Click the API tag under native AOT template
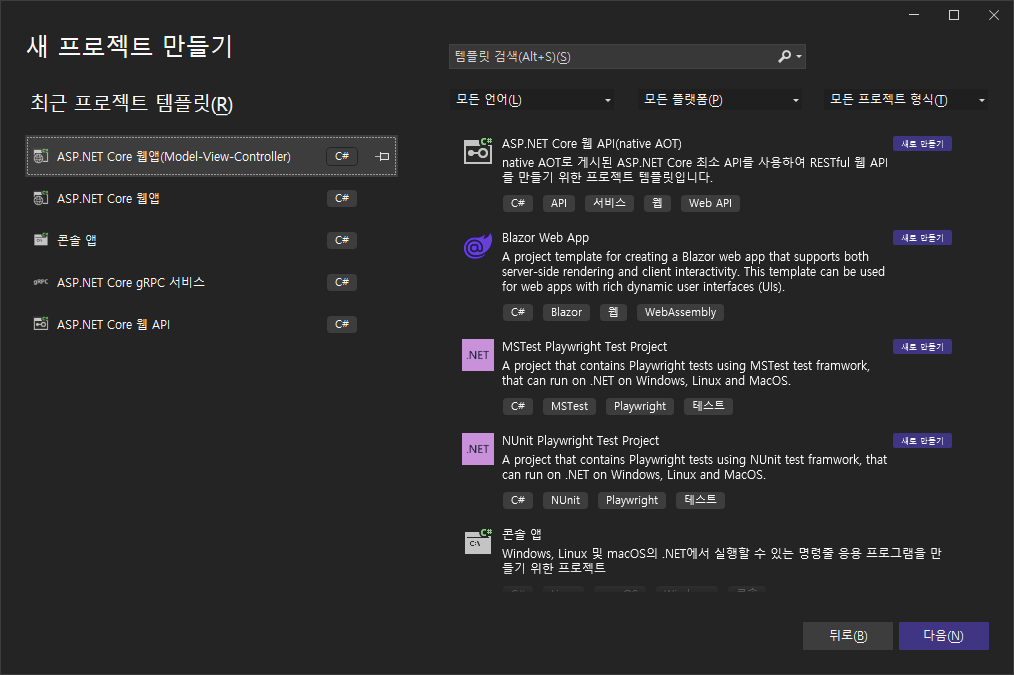Screen dimensions: 1014x675 point(559,203)
